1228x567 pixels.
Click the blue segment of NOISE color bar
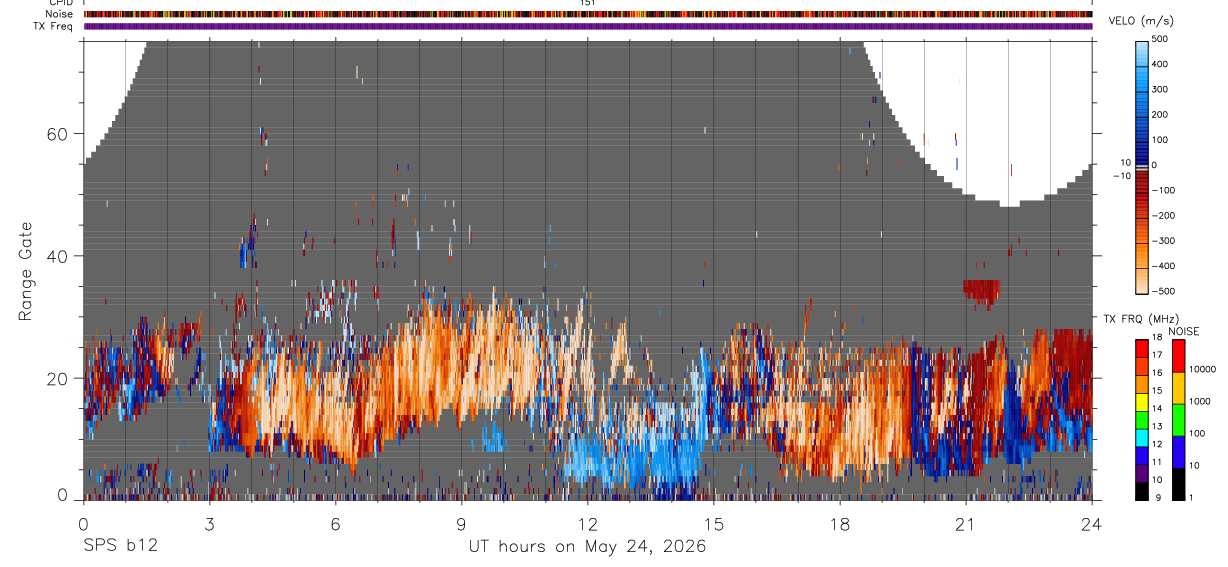tap(1177, 452)
